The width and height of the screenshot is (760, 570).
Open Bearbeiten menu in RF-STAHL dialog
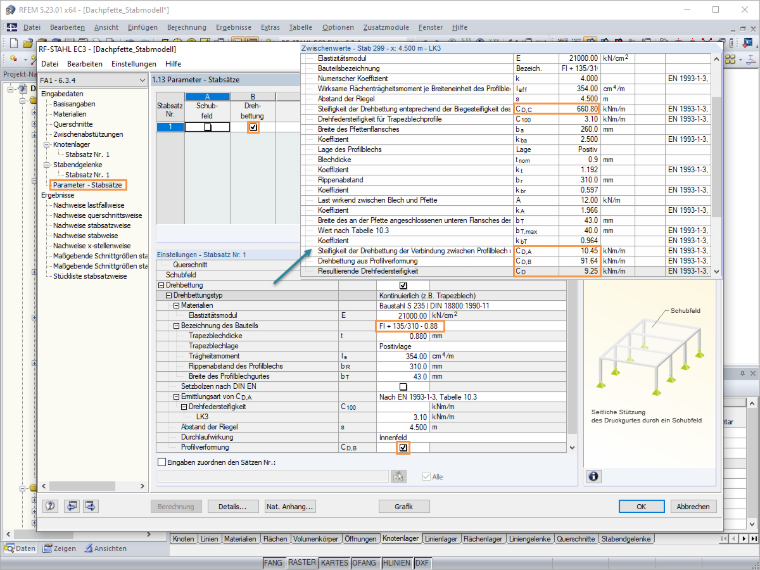(x=84, y=64)
